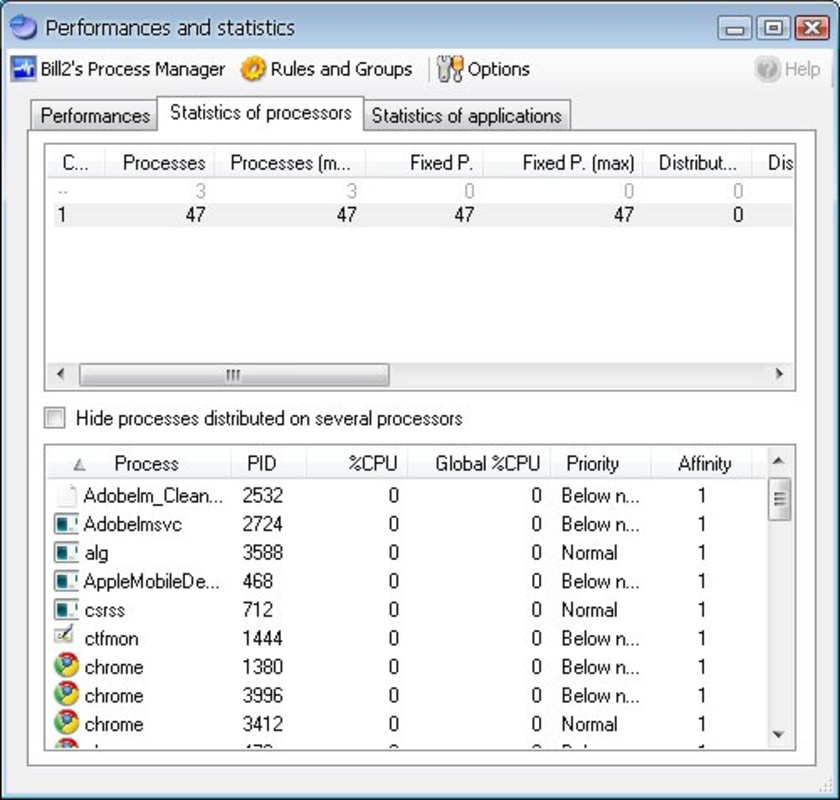Click the right arrow of horizontal scrollbar
840x800 pixels.
(x=779, y=374)
